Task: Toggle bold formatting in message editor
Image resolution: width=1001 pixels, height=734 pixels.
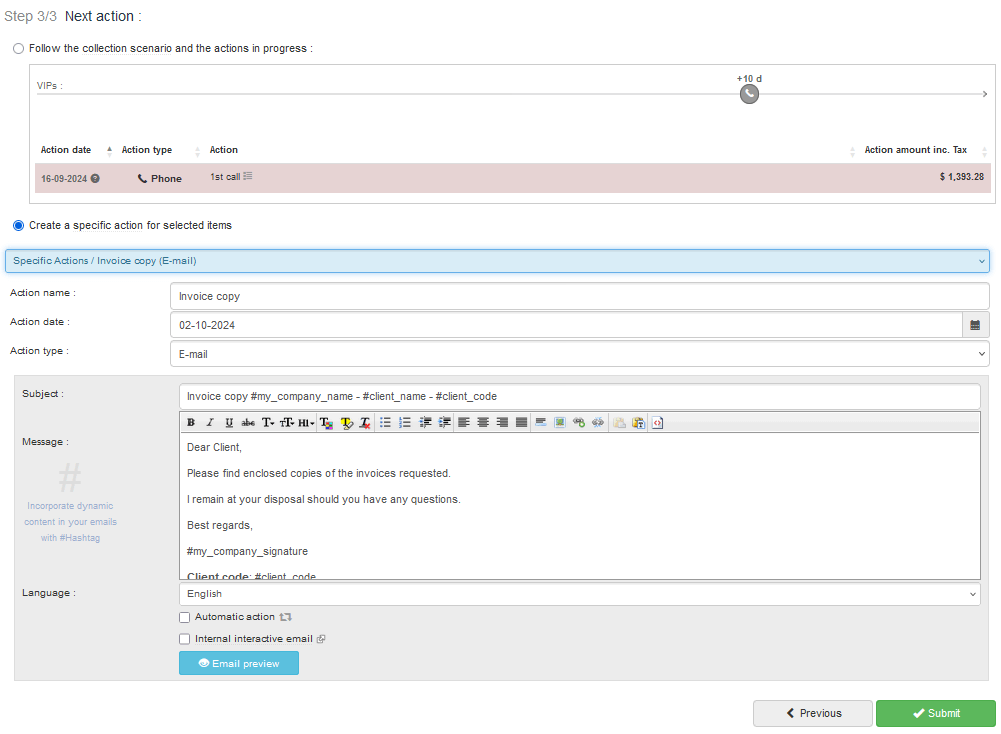Action: click(x=191, y=423)
